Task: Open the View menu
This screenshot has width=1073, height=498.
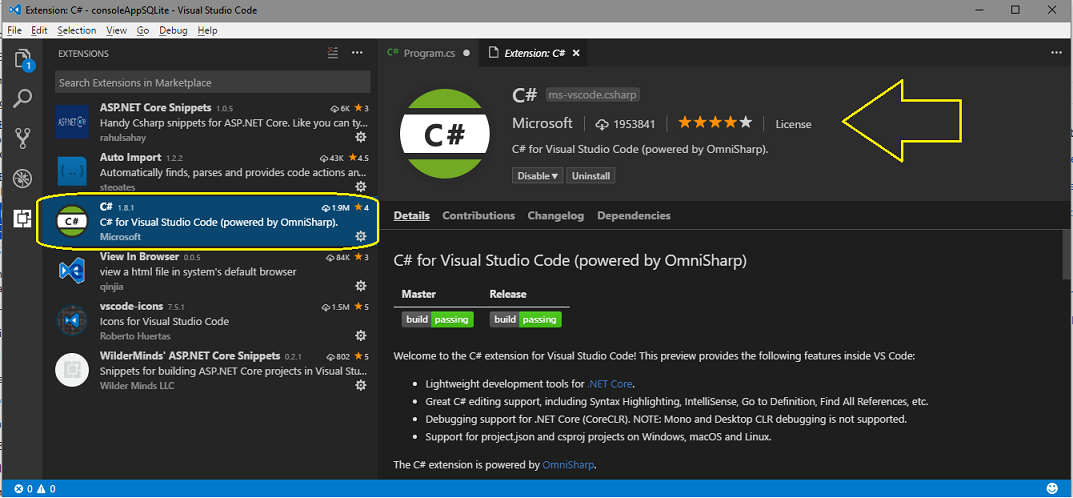Action: (116, 31)
